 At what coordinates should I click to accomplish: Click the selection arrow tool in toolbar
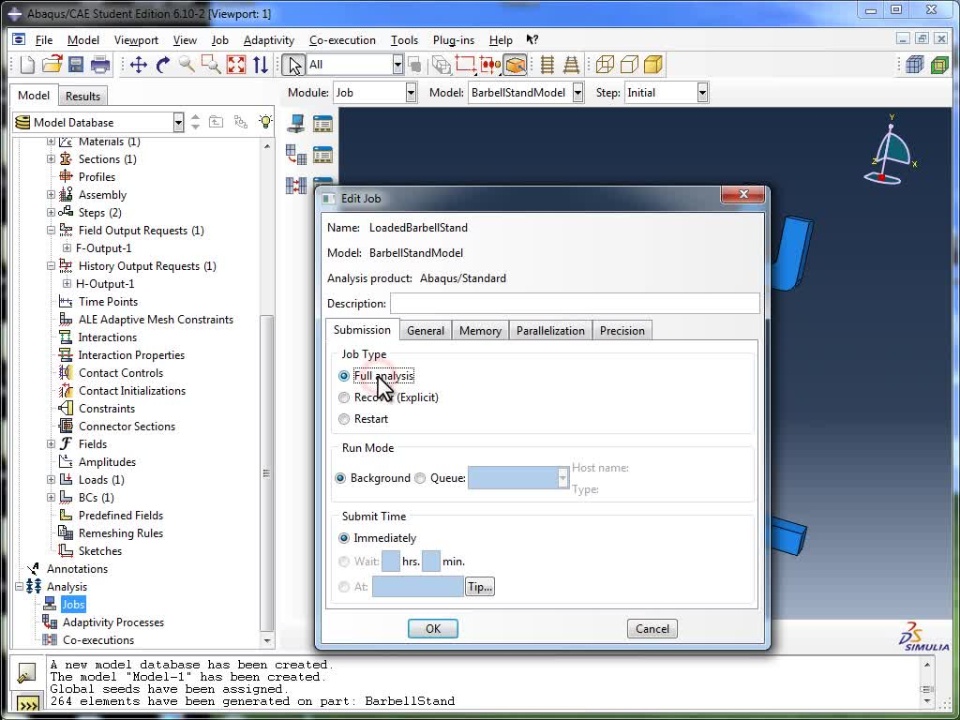click(x=294, y=65)
